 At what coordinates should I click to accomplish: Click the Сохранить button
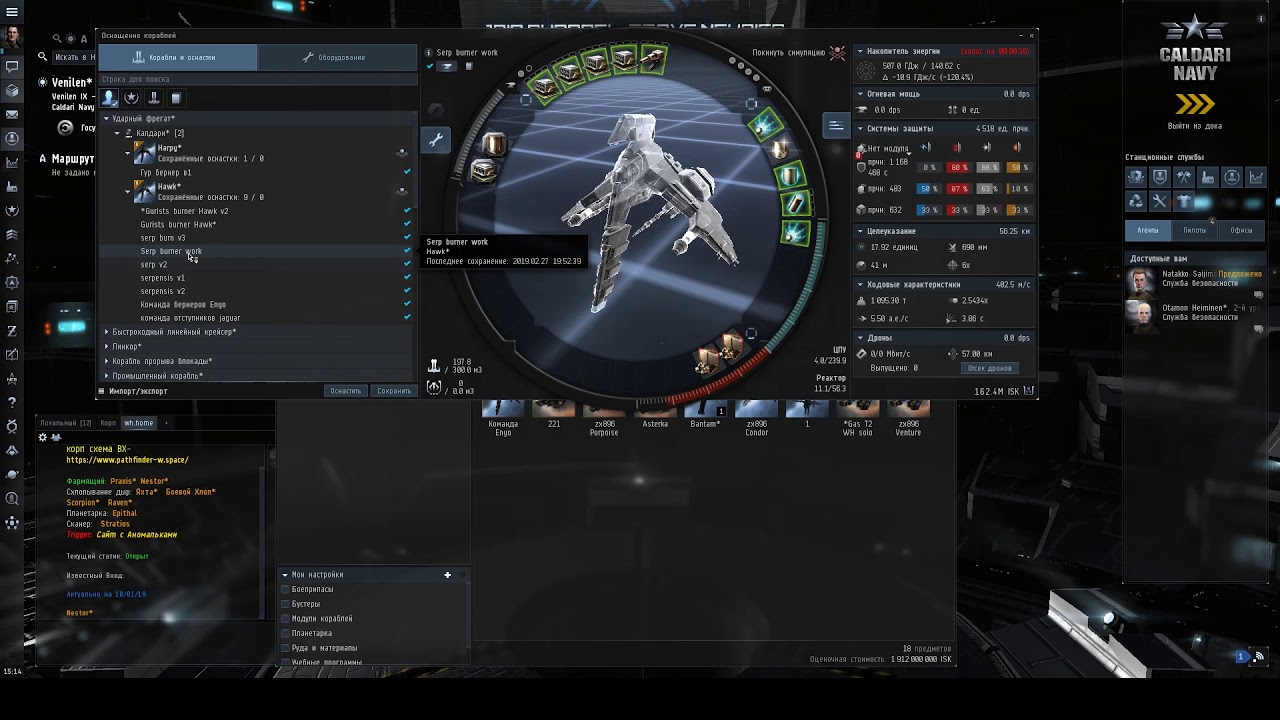coord(394,391)
